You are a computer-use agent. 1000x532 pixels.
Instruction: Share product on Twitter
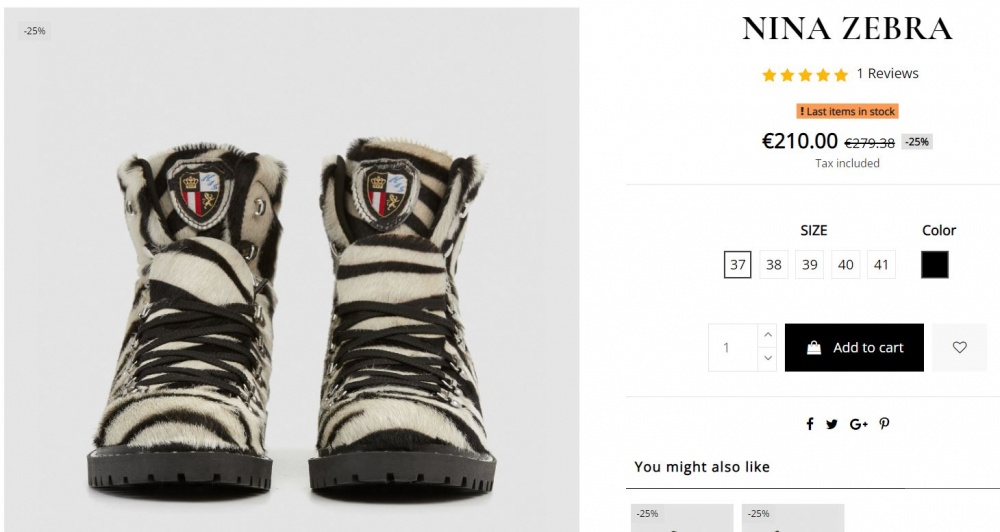point(832,424)
